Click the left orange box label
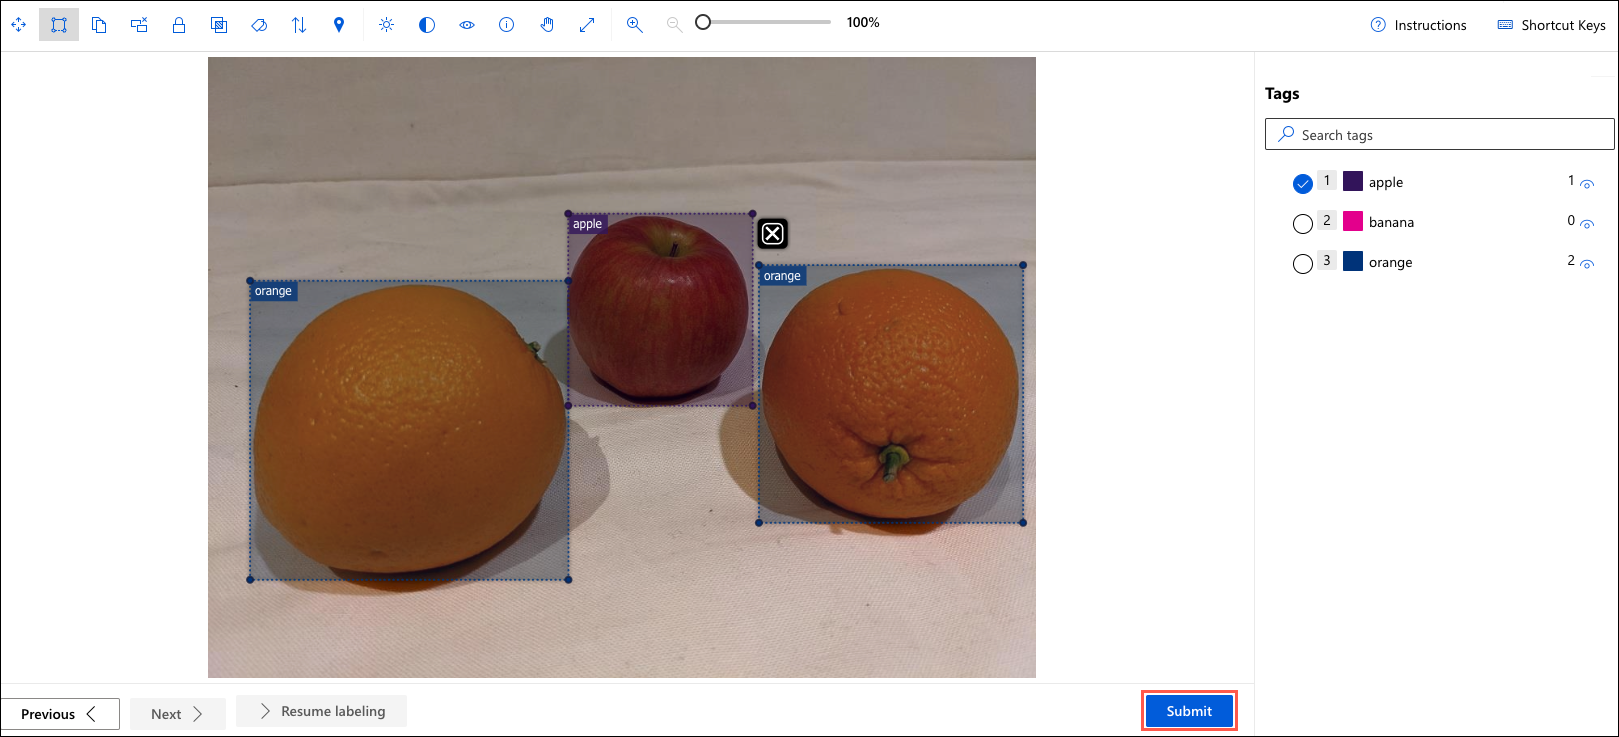1619x737 pixels. [273, 291]
